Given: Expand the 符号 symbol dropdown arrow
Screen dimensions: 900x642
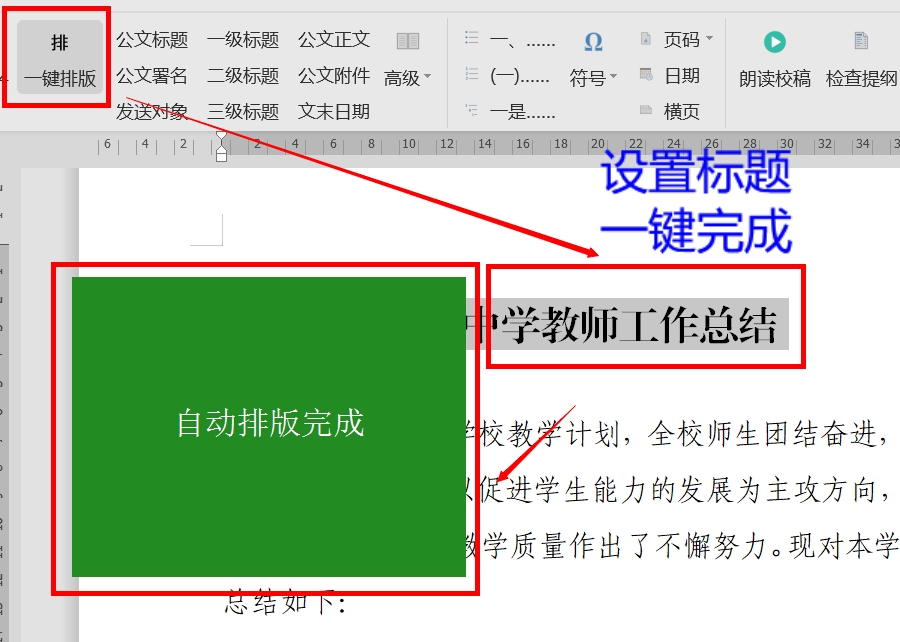Looking at the screenshot, I should (x=612, y=77).
